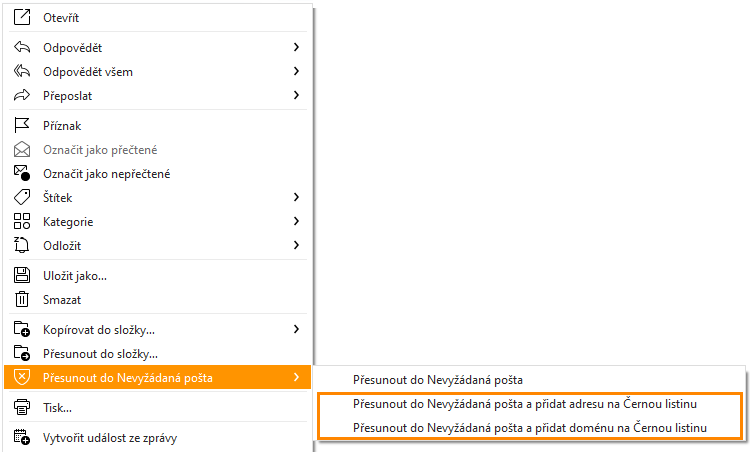Expand the Kopírovat do složky submenu arrow
750x452 pixels.
tap(297, 328)
